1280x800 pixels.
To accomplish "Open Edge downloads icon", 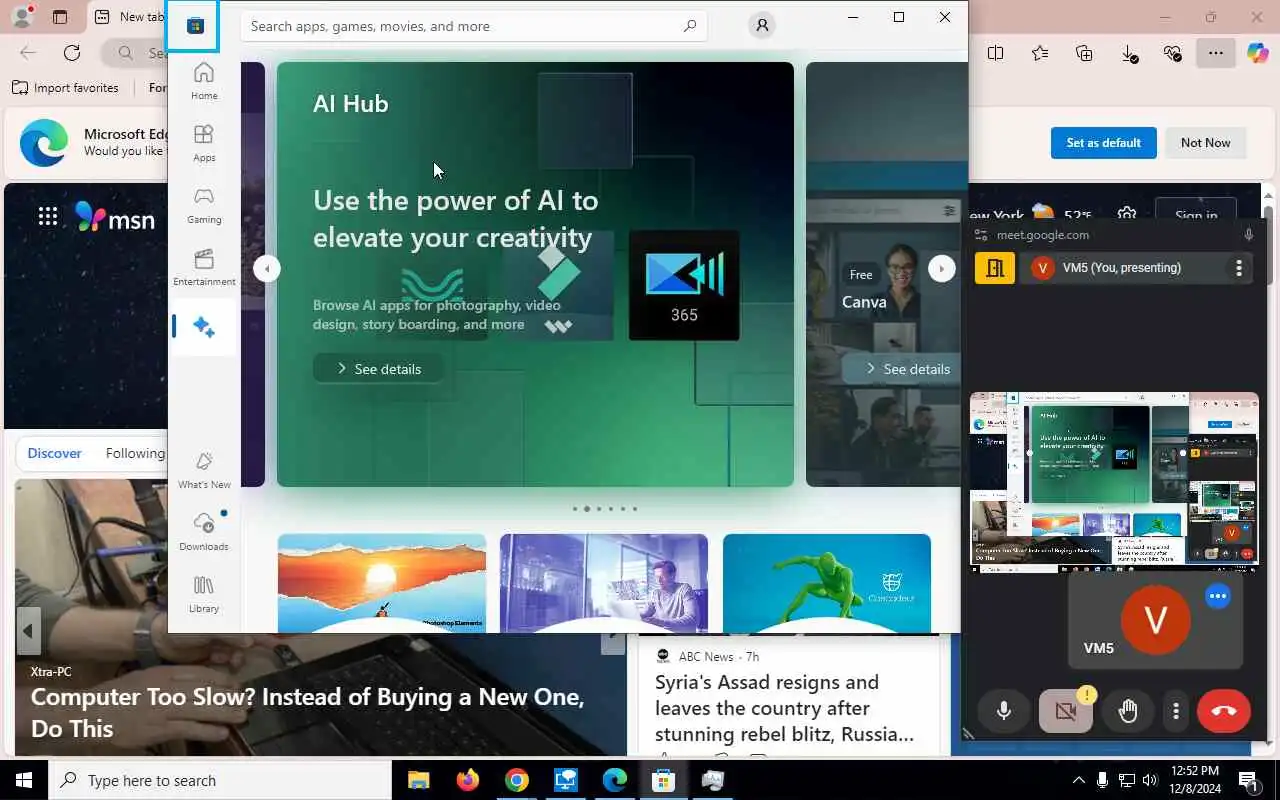I will [x=1129, y=53].
